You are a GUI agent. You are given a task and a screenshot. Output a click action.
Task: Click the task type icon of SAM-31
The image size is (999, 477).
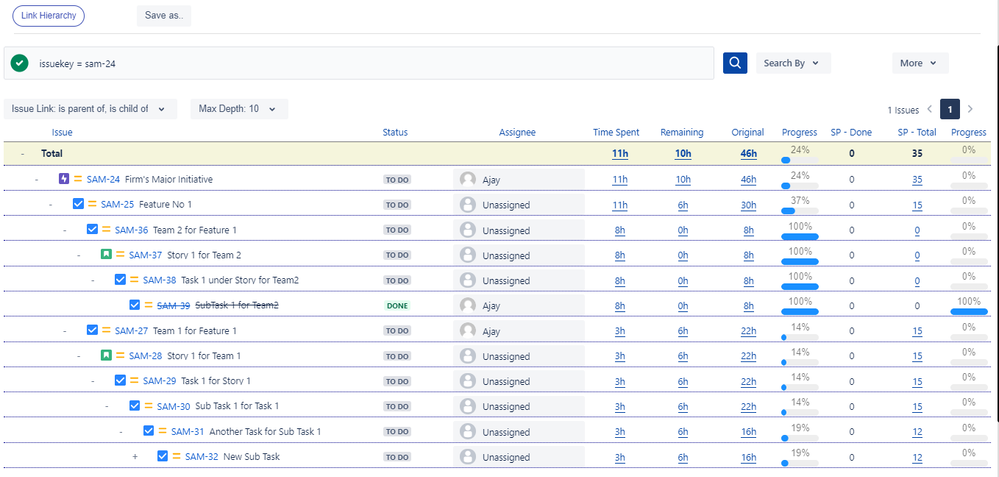tap(148, 431)
